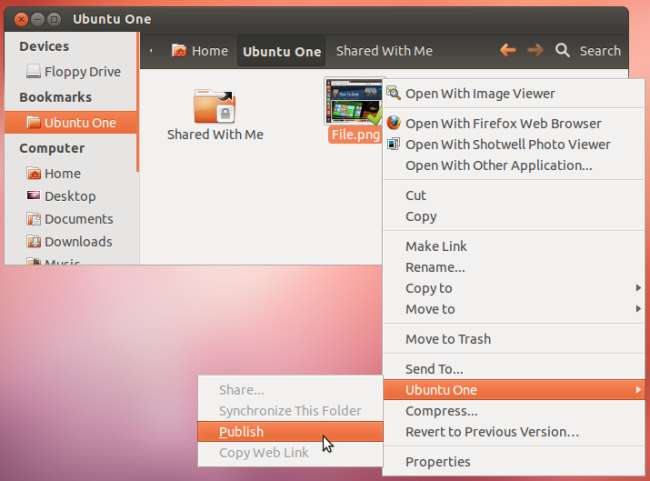Open Downloads in the sidebar

[x=71, y=241]
